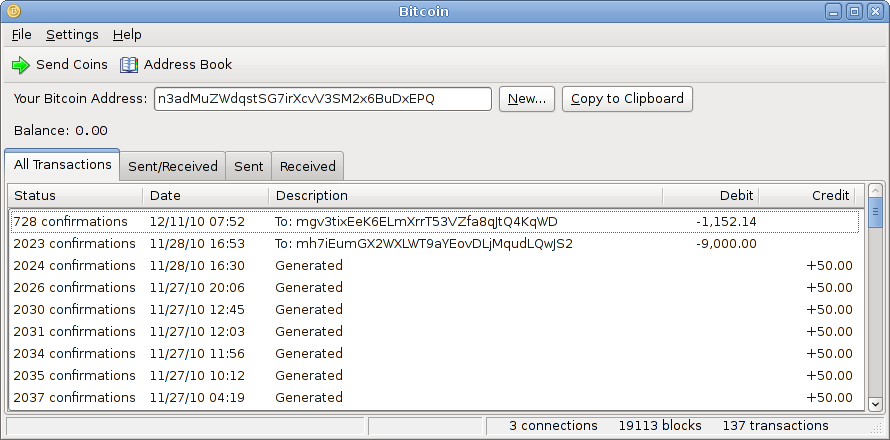
Task: Click the green Send Coins arrow icon
Action: tap(20, 65)
